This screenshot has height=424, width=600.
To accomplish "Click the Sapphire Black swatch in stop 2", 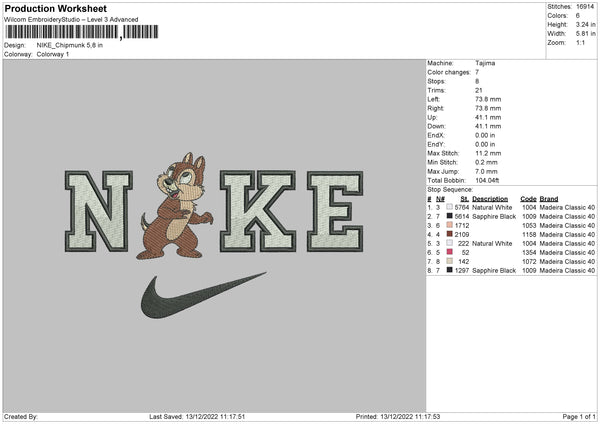I will 450,216.
